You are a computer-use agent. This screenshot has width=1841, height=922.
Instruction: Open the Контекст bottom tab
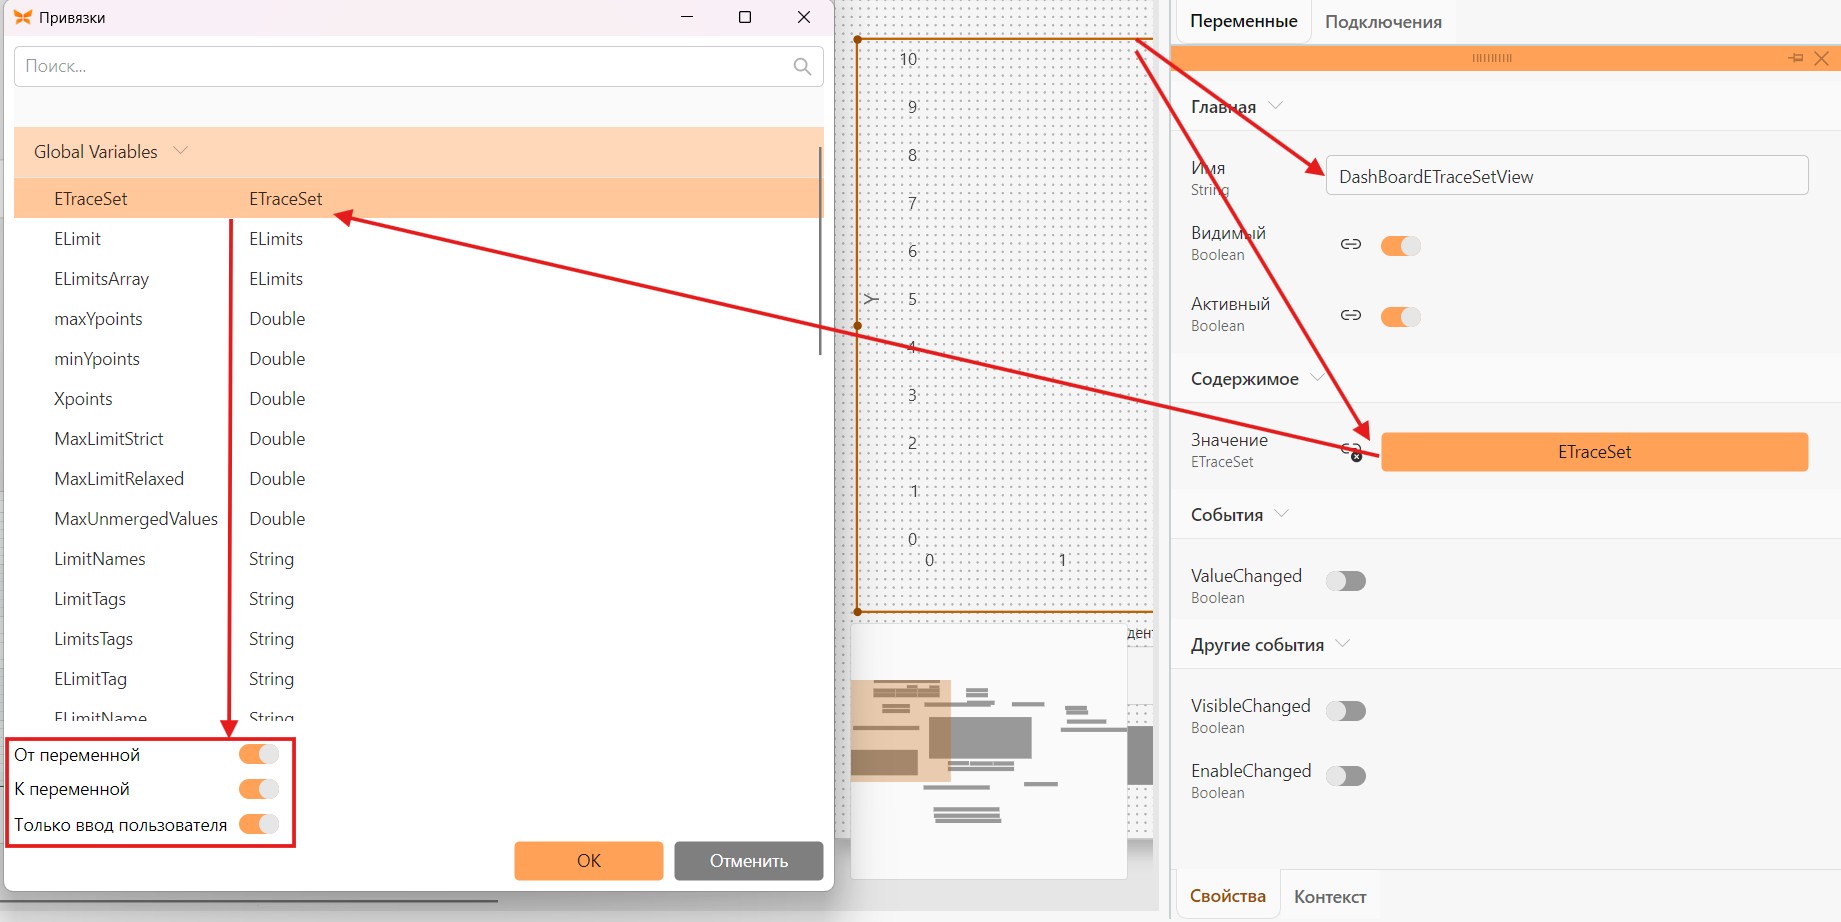click(x=1330, y=897)
